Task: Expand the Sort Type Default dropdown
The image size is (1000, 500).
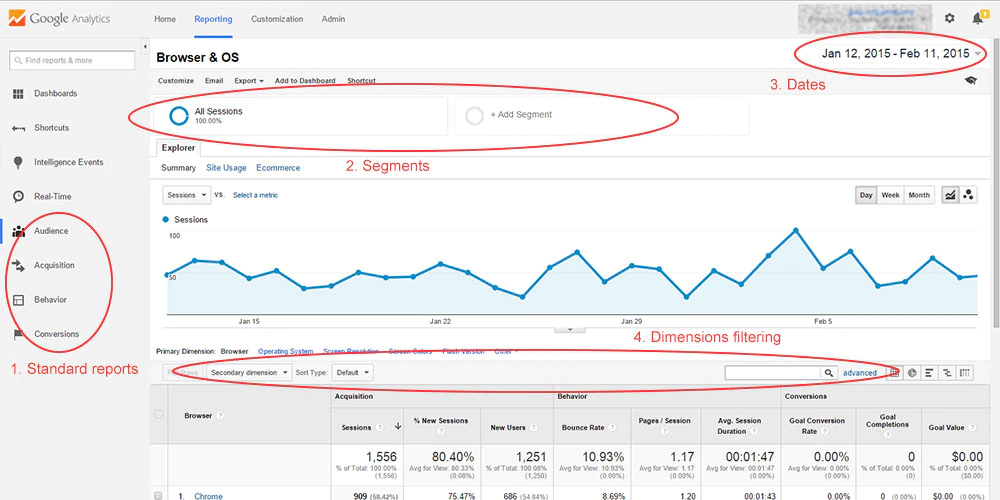Action: 353,373
